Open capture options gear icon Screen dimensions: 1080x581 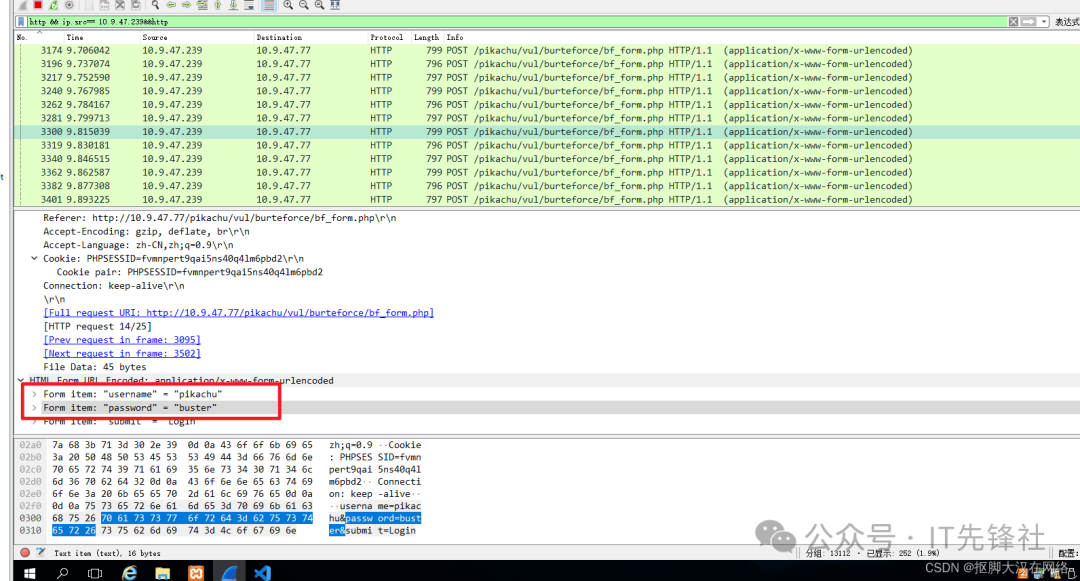pos(69,5)
